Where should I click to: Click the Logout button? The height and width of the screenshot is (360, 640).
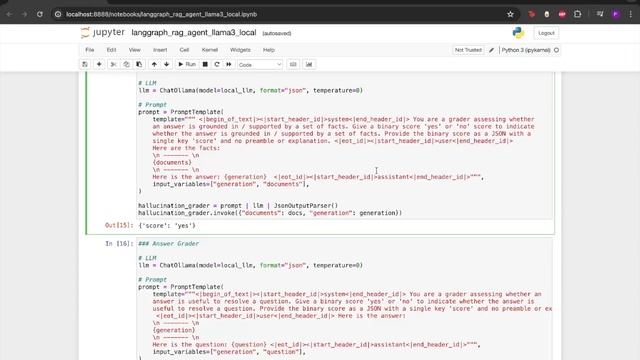[x=546, y=33]
